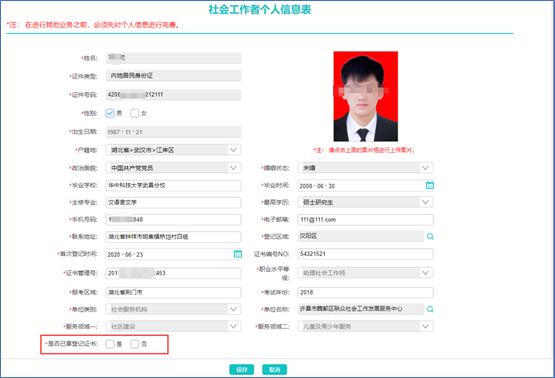Check the 女 gender checkbox
The width and height of the screenshot is (555, 378).
click(135, 113)
